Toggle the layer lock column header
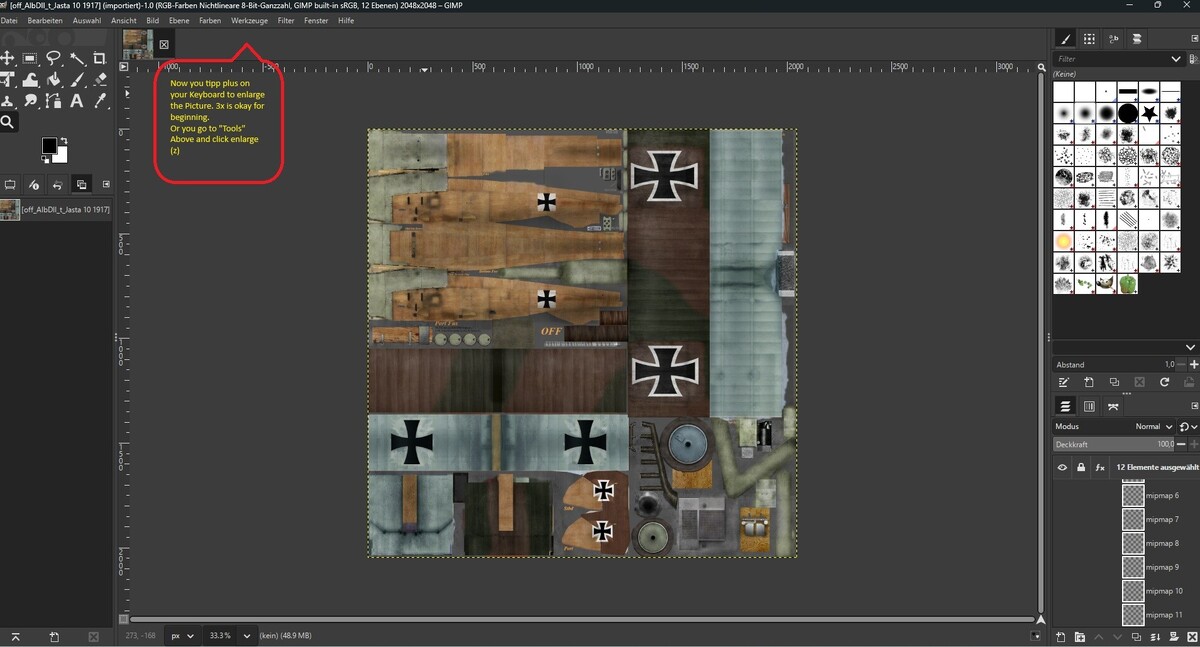 (1081, 467)
